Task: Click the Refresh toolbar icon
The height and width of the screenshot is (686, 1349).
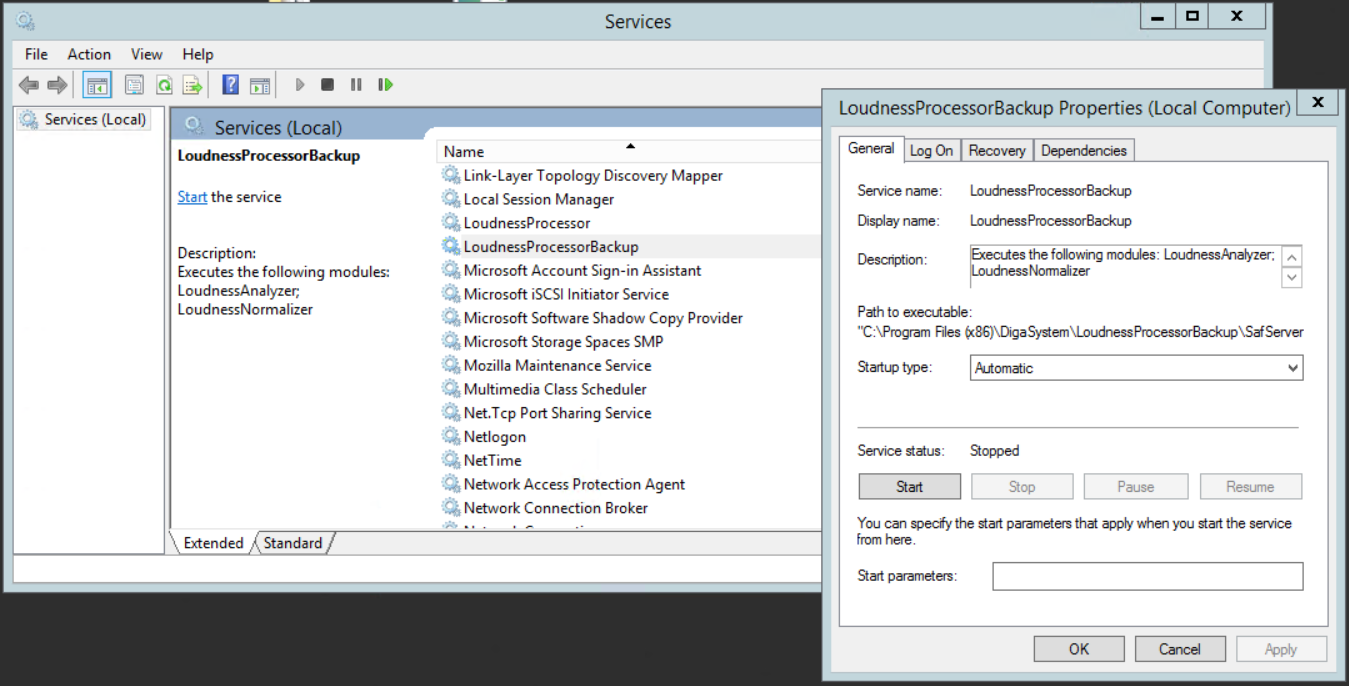Action: click(163, 85)
